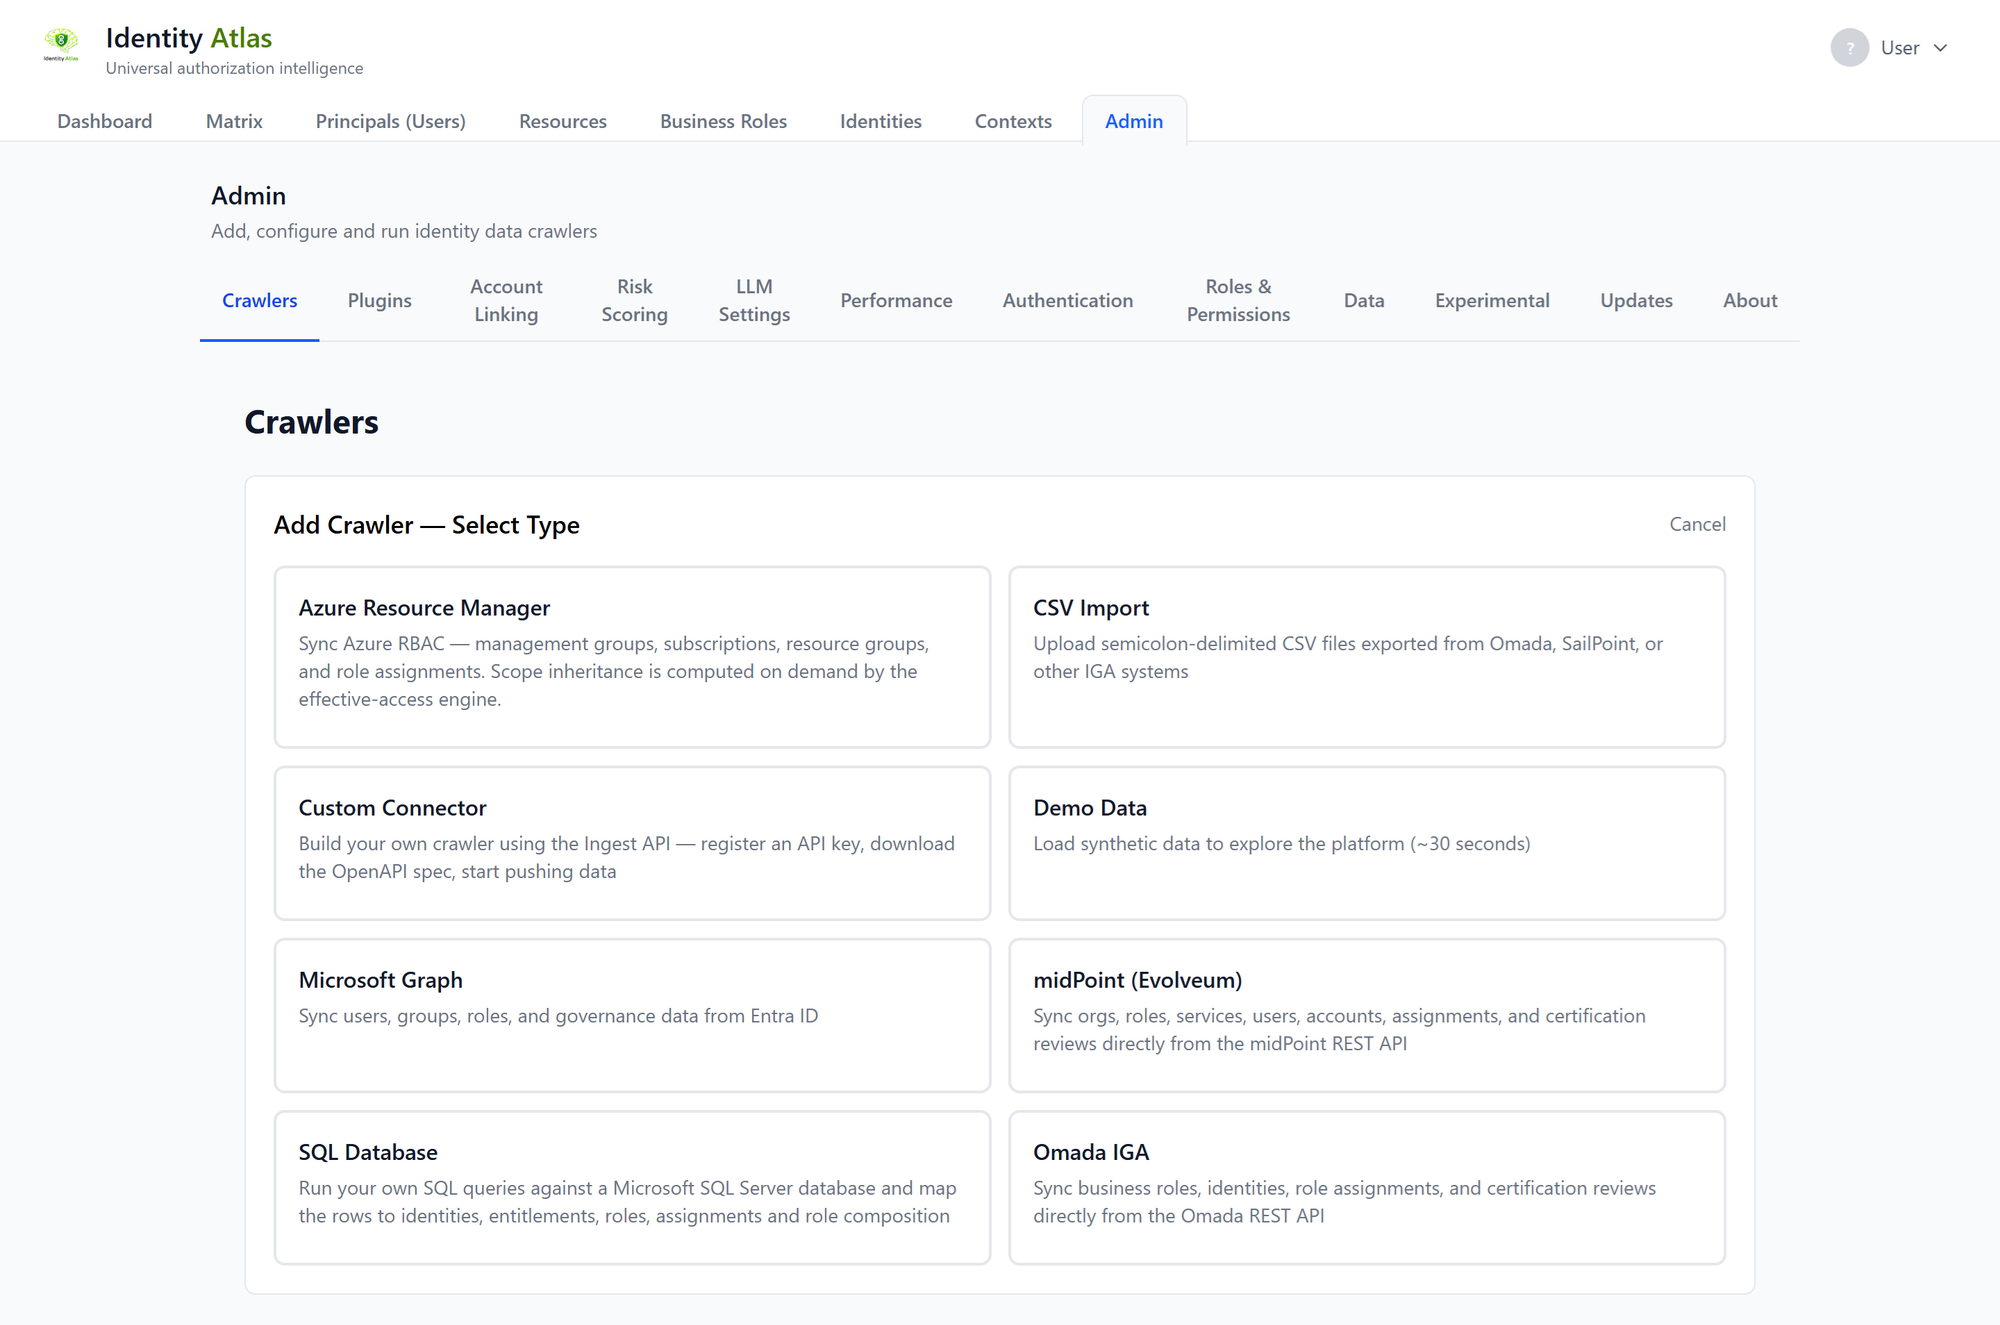2000x1325 pixels.
Task: Open LLM Settings sub-tab
Action: [x=754, y=300]
